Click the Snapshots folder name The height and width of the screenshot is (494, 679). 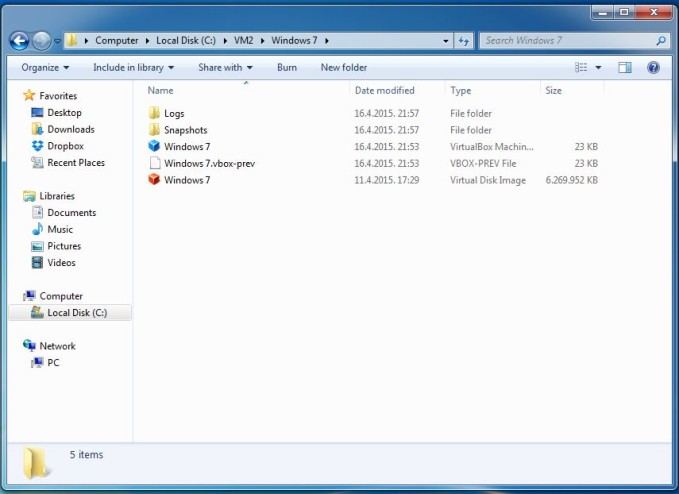(x=186, y=130)
